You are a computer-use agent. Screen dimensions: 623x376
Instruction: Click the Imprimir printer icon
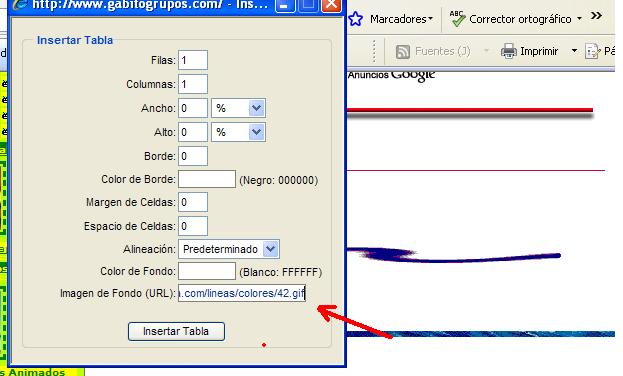point(509,51)
